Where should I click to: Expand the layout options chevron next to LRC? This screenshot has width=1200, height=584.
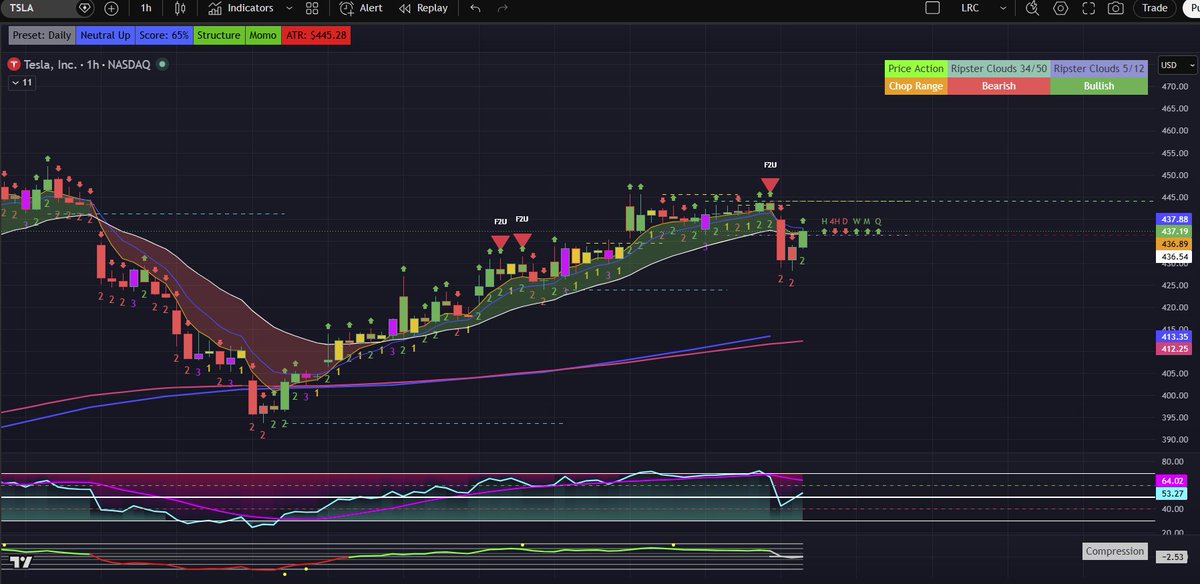[x=1005, y=8]
